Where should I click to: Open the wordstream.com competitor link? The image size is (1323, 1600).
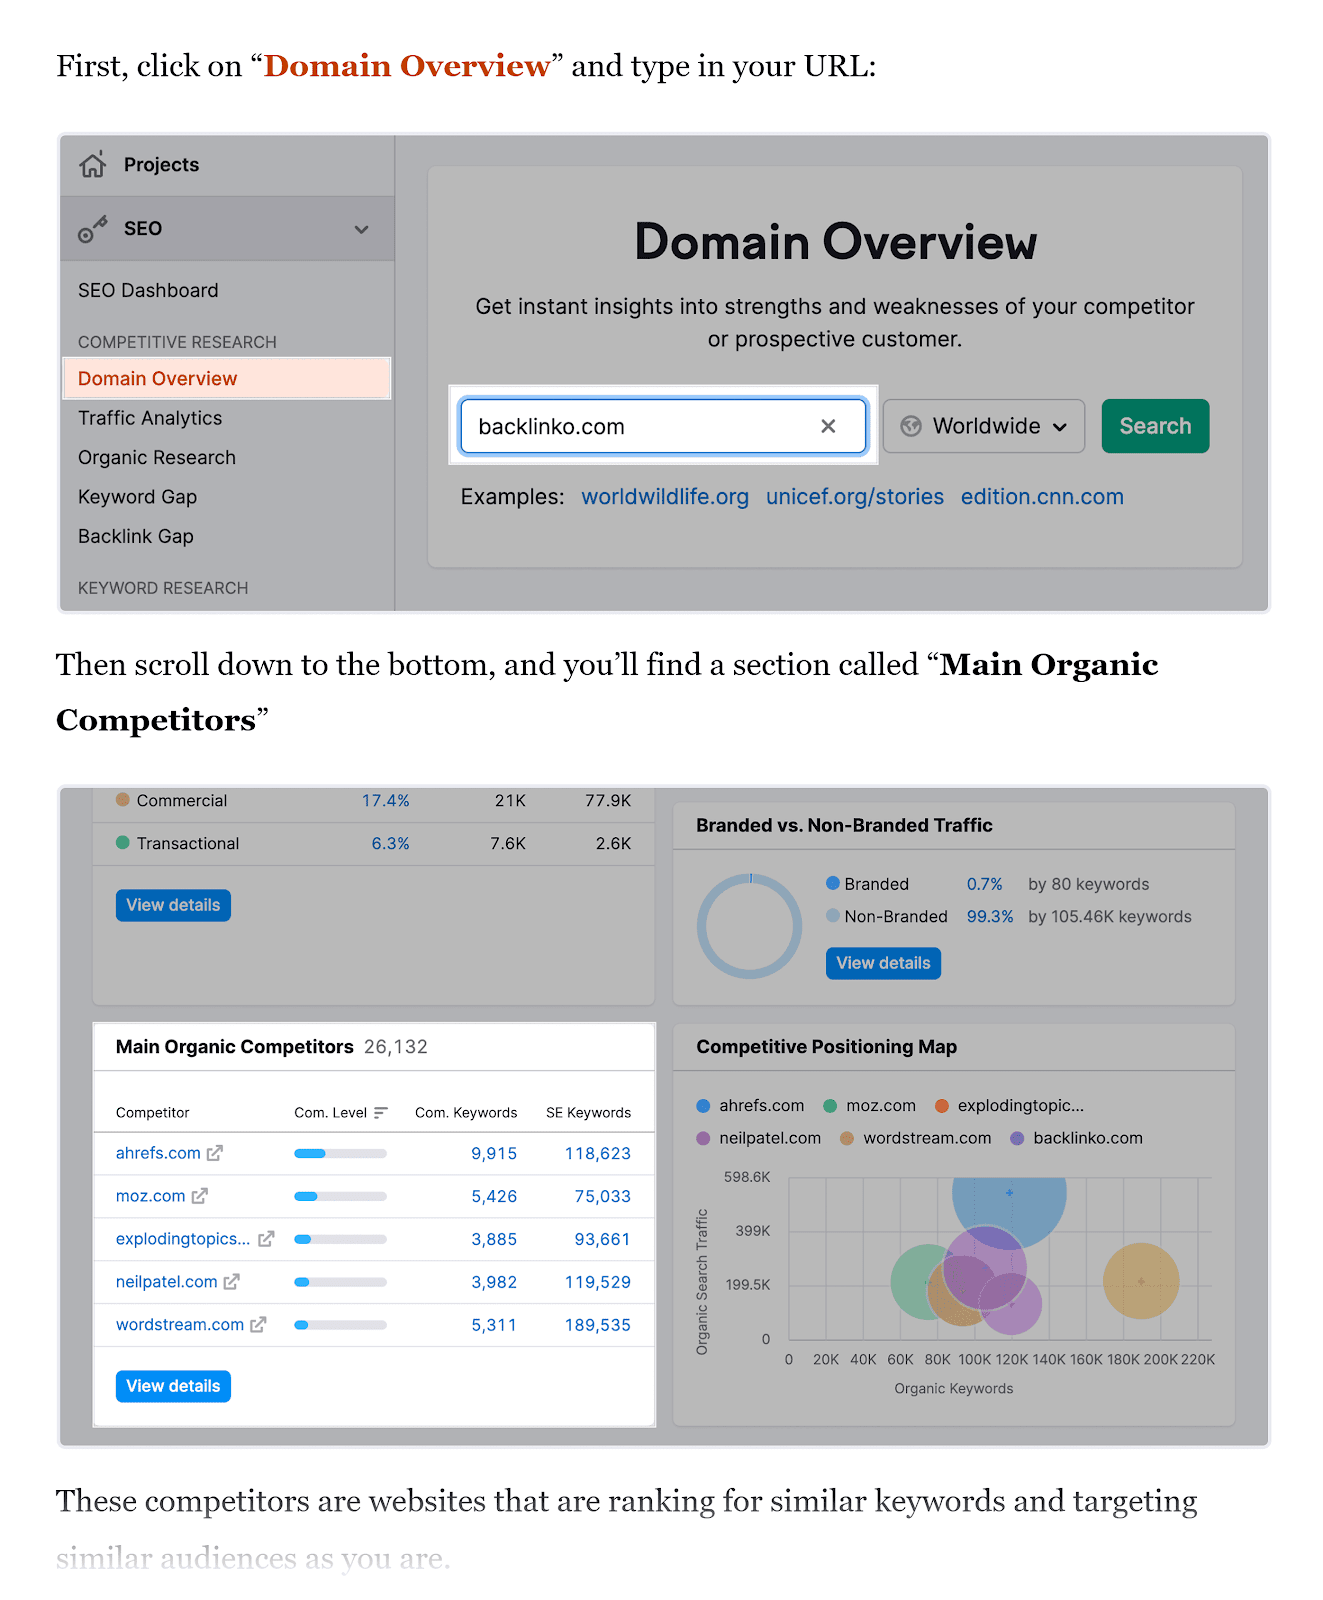(180, 1325)
